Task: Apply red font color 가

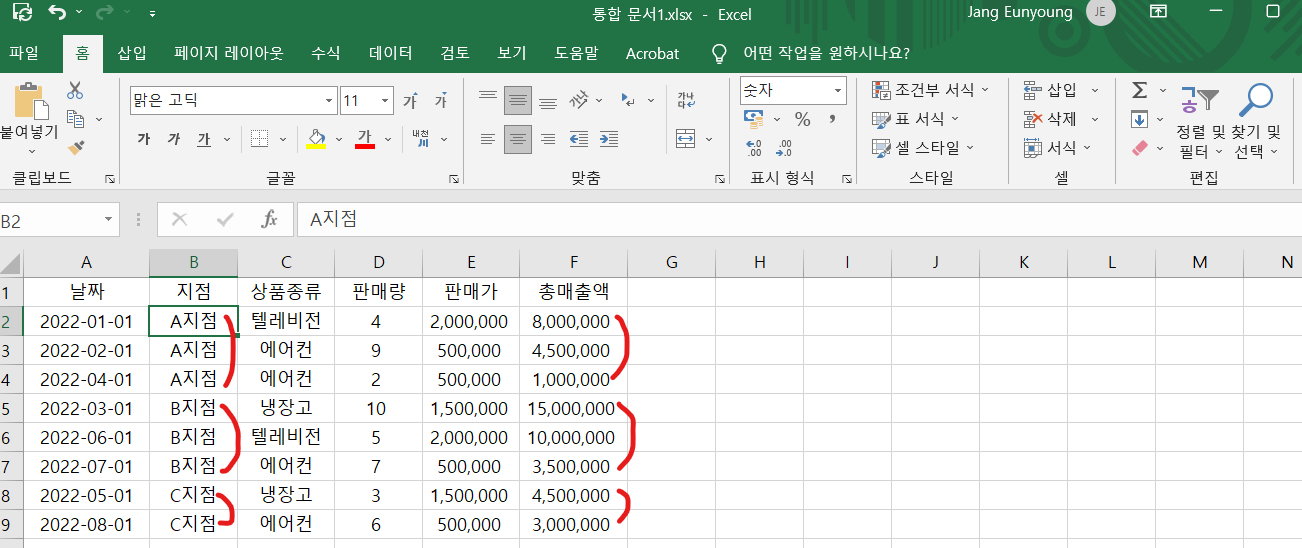Action: (x=365, y=139)
